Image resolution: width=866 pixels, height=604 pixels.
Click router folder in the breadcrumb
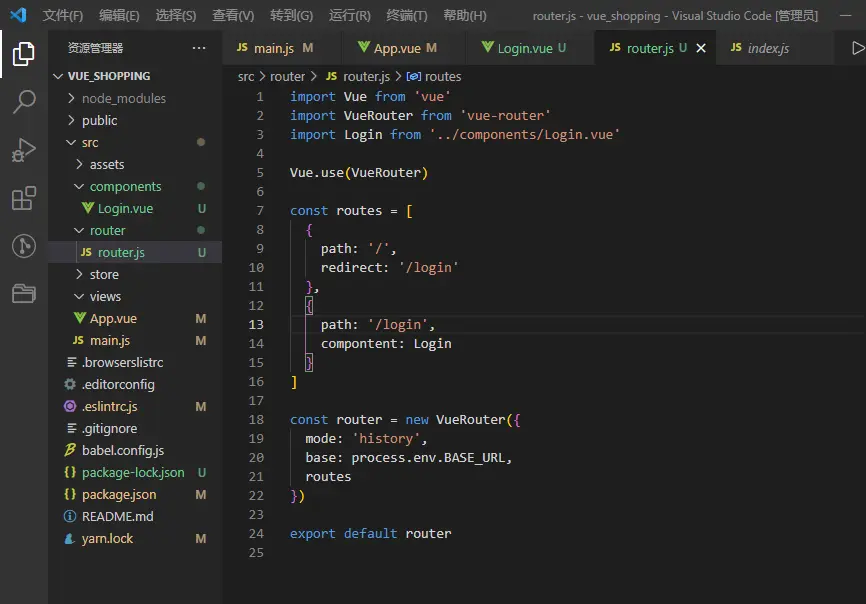287,76
